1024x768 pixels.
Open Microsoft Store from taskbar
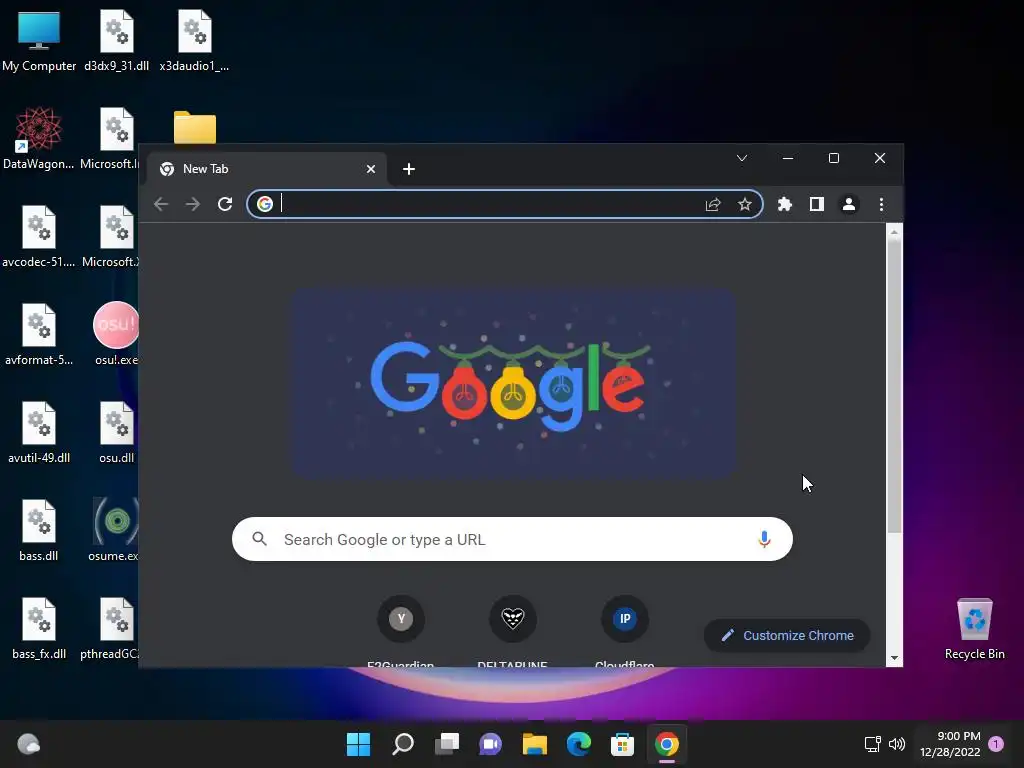[622, 744]
